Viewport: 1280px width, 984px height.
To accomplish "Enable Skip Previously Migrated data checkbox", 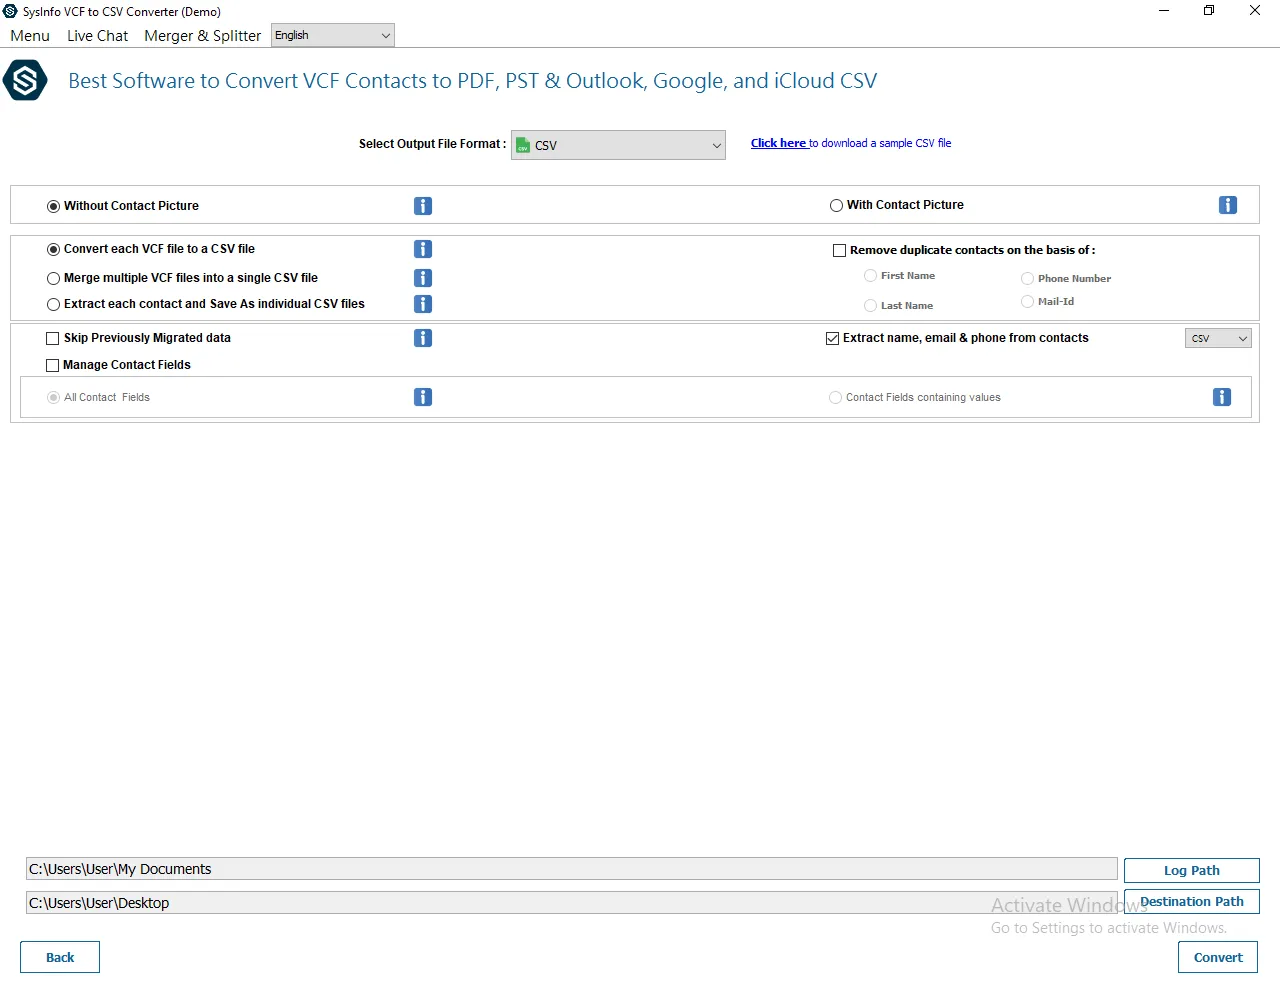I will coord(53,338).
